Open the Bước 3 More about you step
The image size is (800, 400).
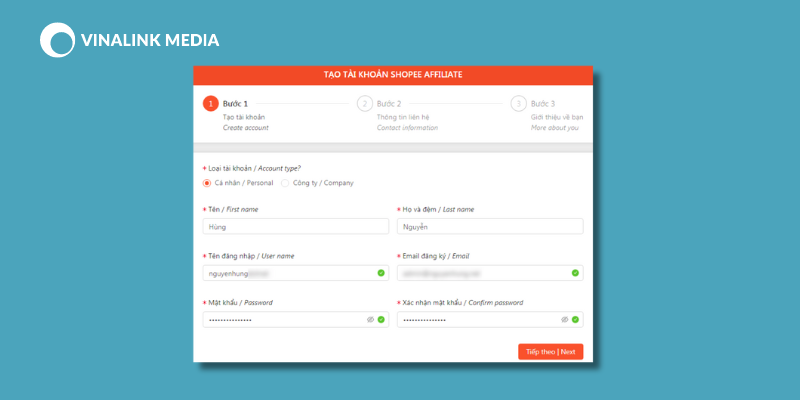[547, 115]
